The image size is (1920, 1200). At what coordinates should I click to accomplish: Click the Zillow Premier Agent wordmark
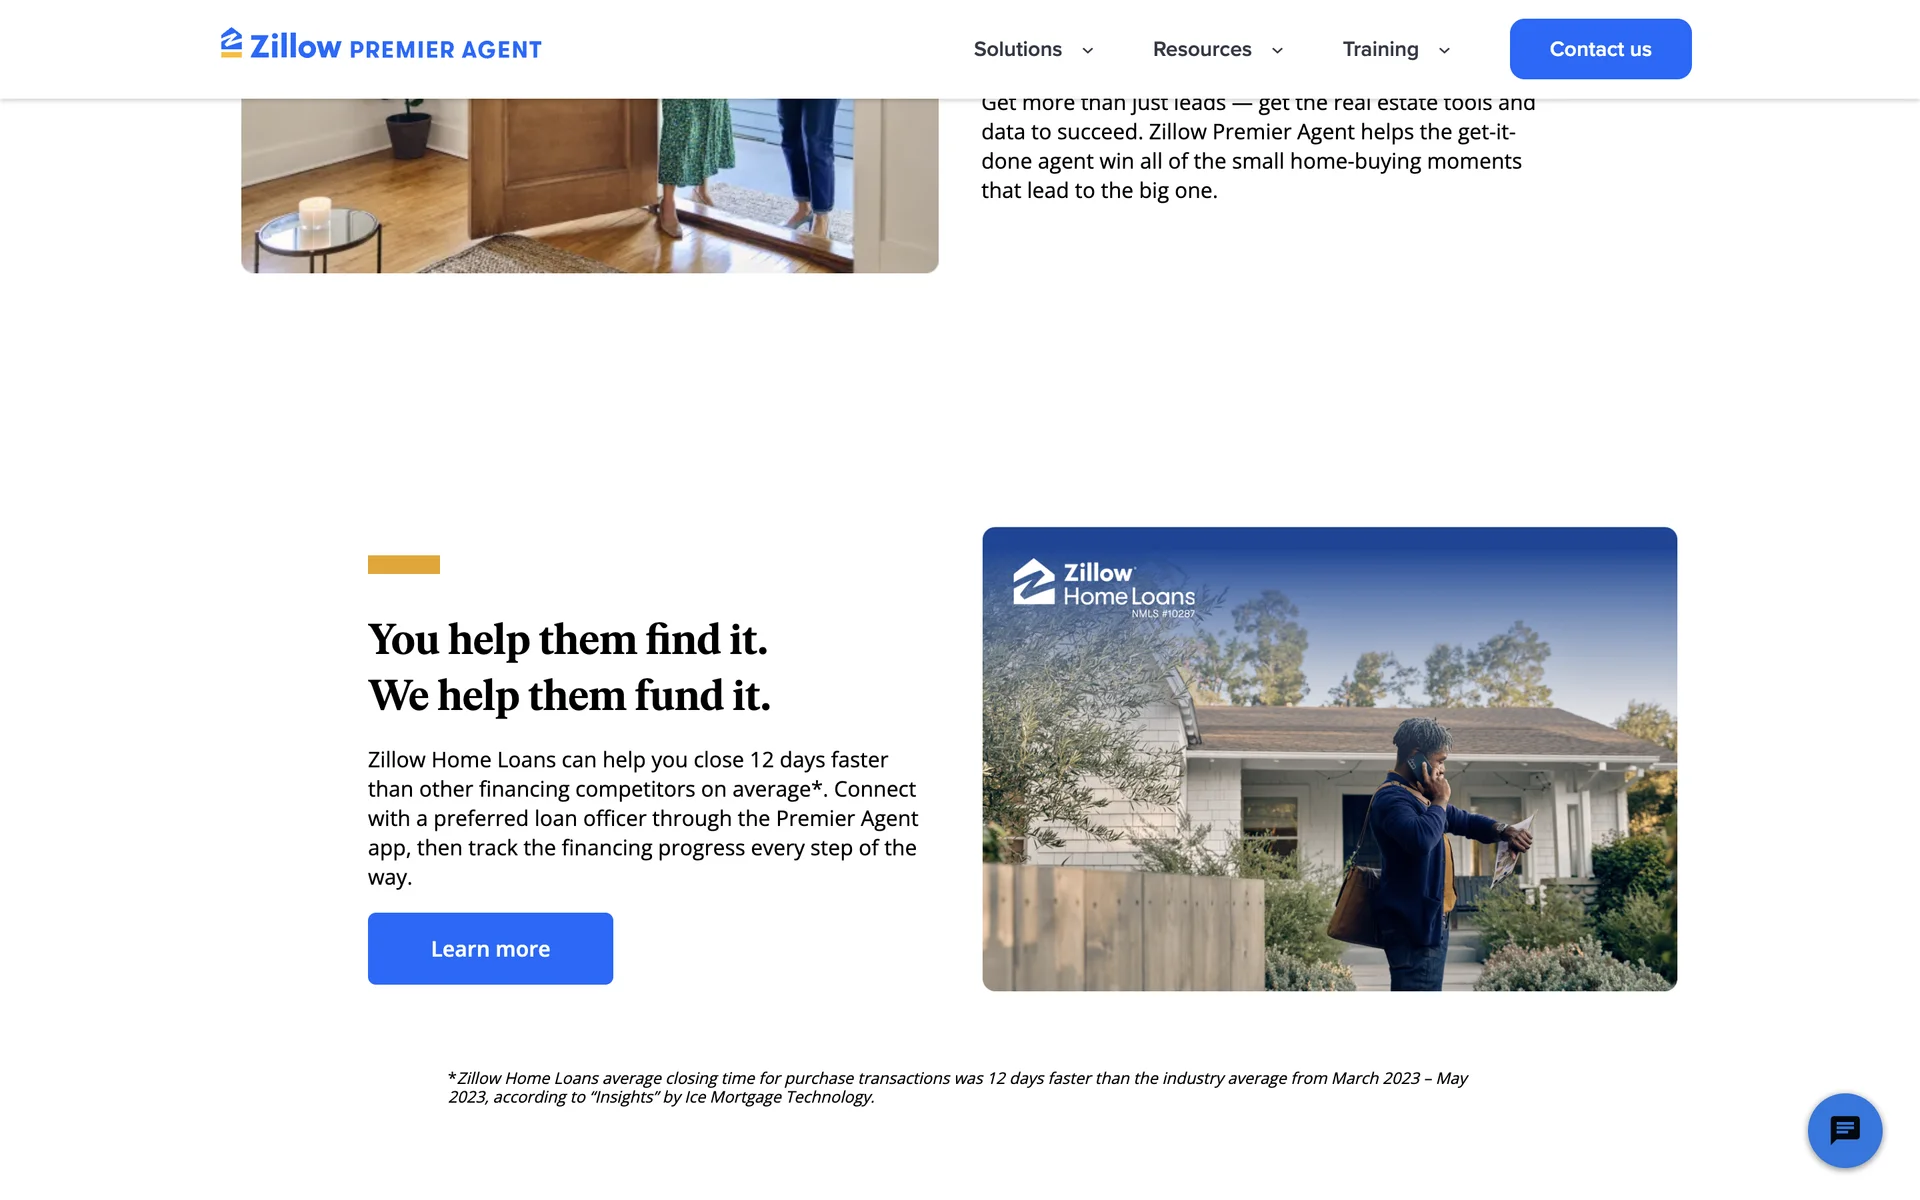point(395,47)
